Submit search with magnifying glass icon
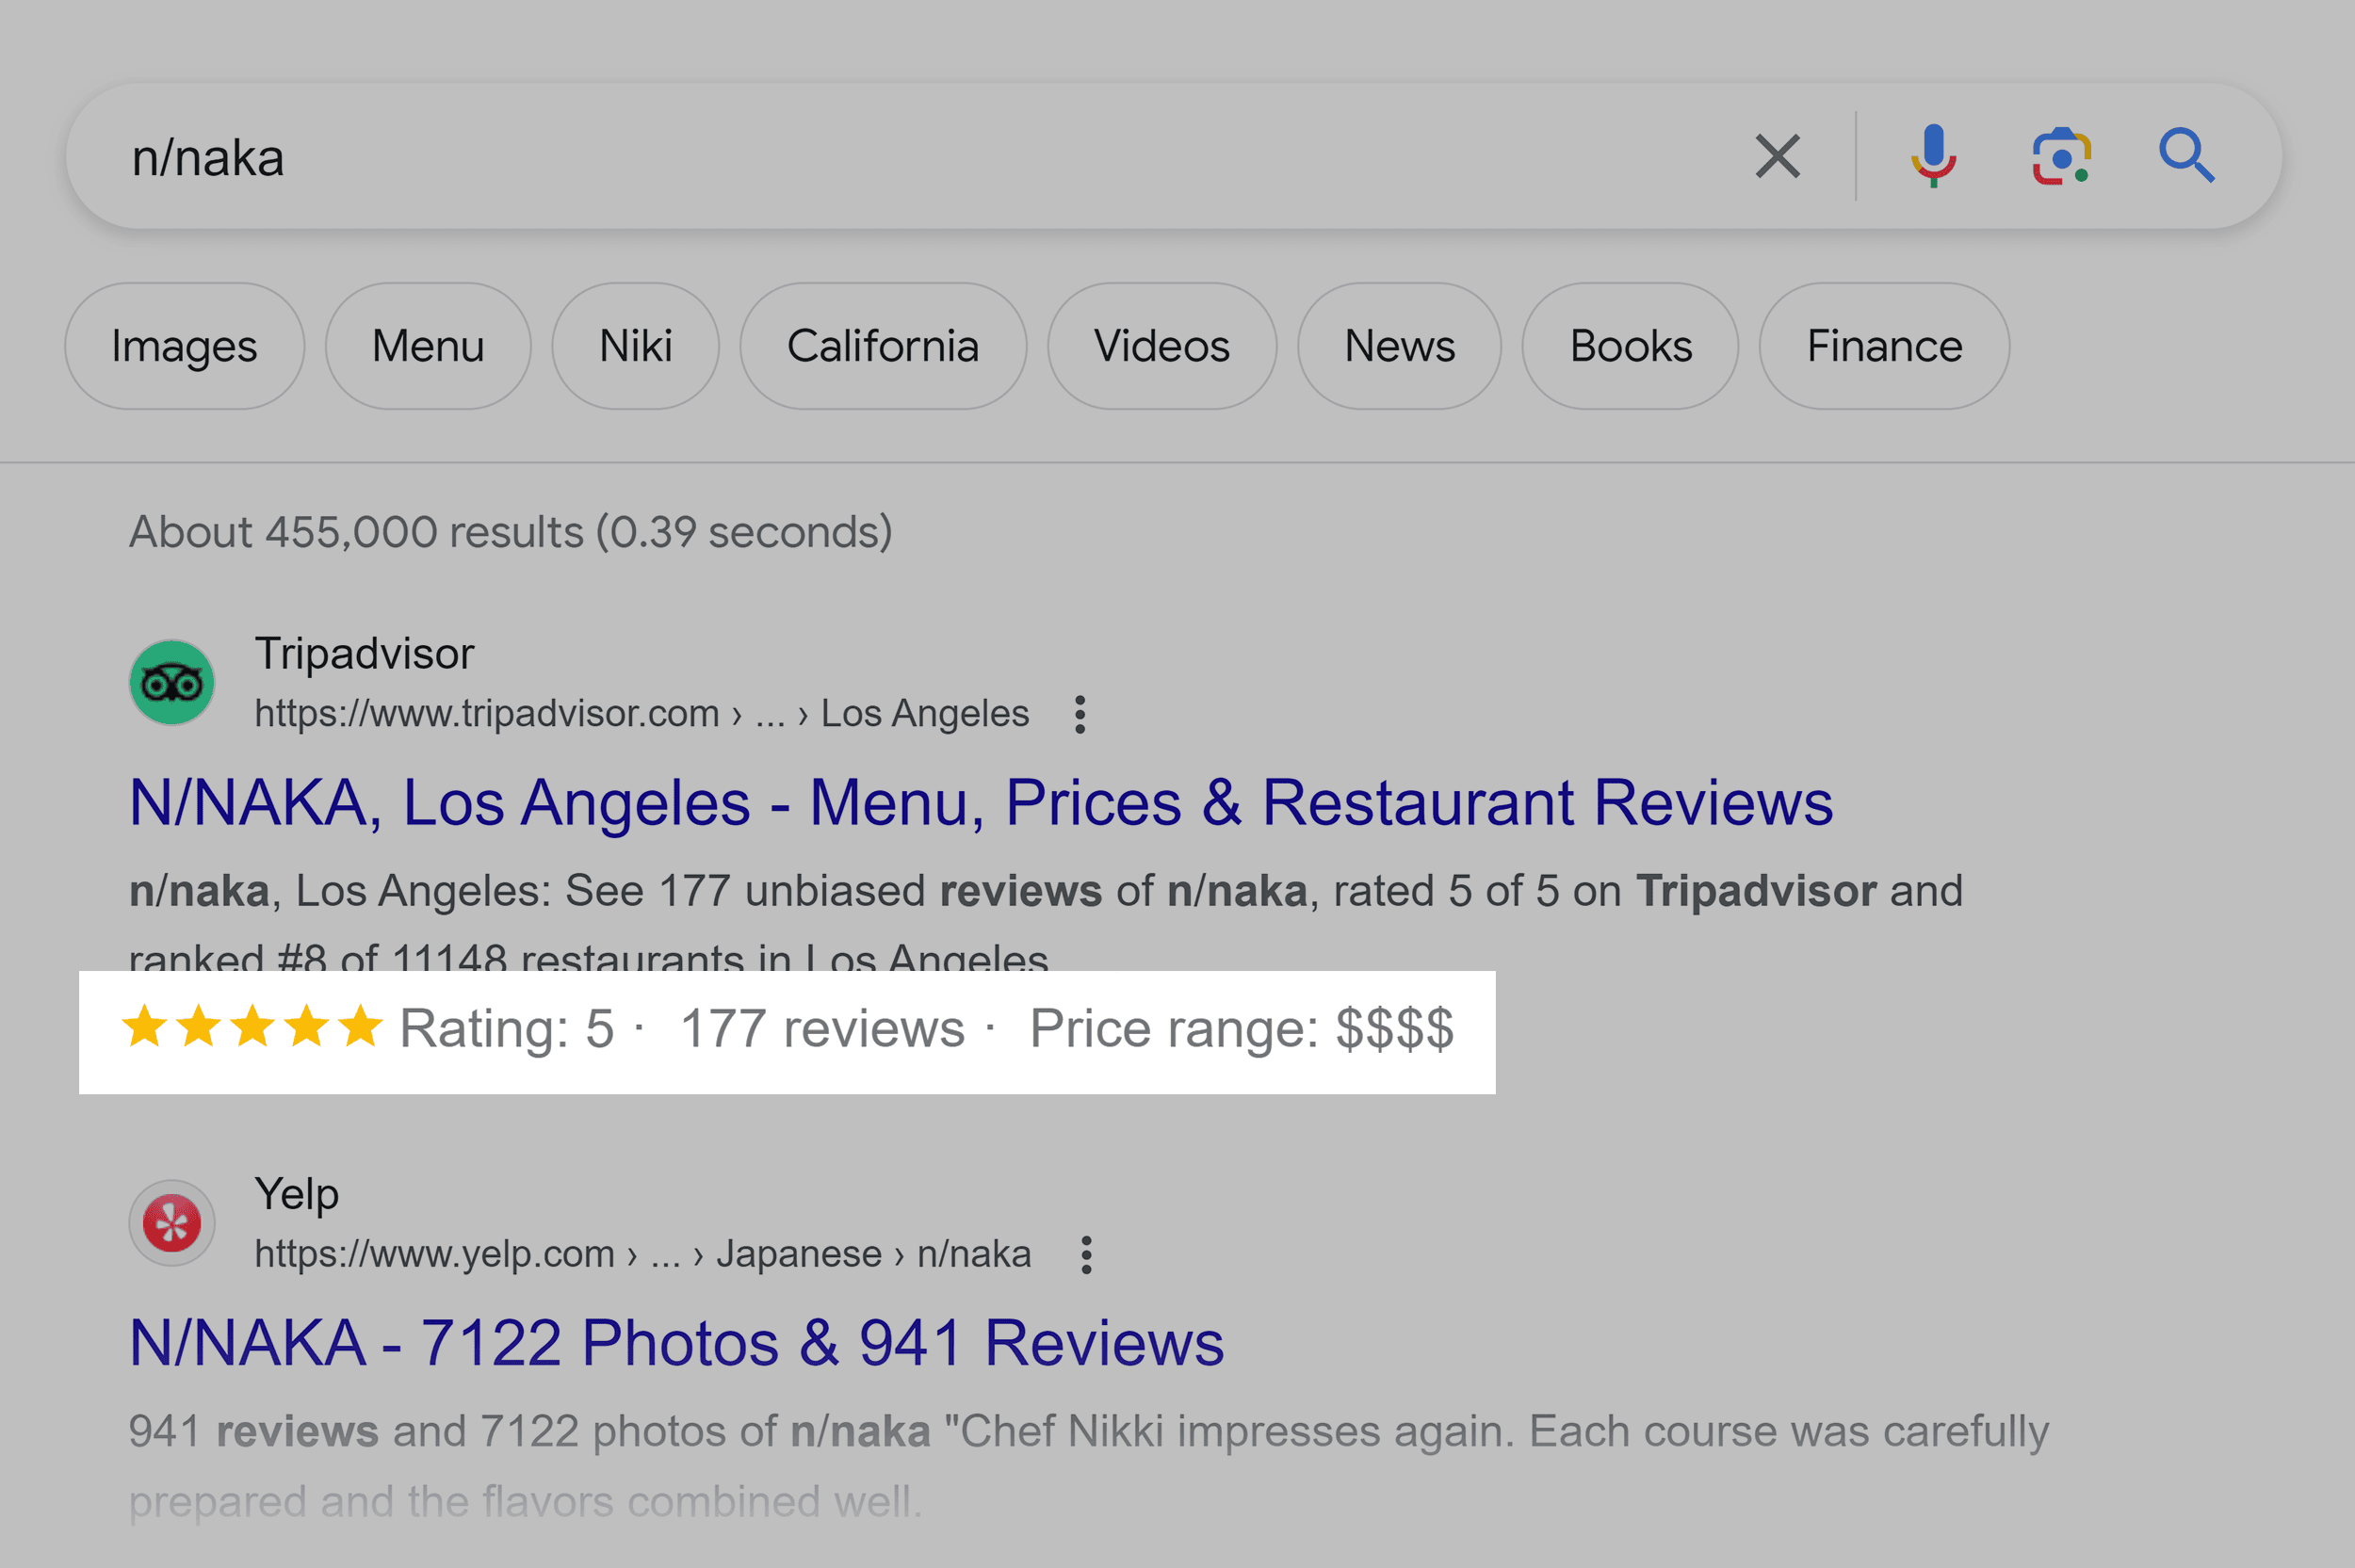Viewport: 2355px width, 1568px height. click(x=2186, y=156)
